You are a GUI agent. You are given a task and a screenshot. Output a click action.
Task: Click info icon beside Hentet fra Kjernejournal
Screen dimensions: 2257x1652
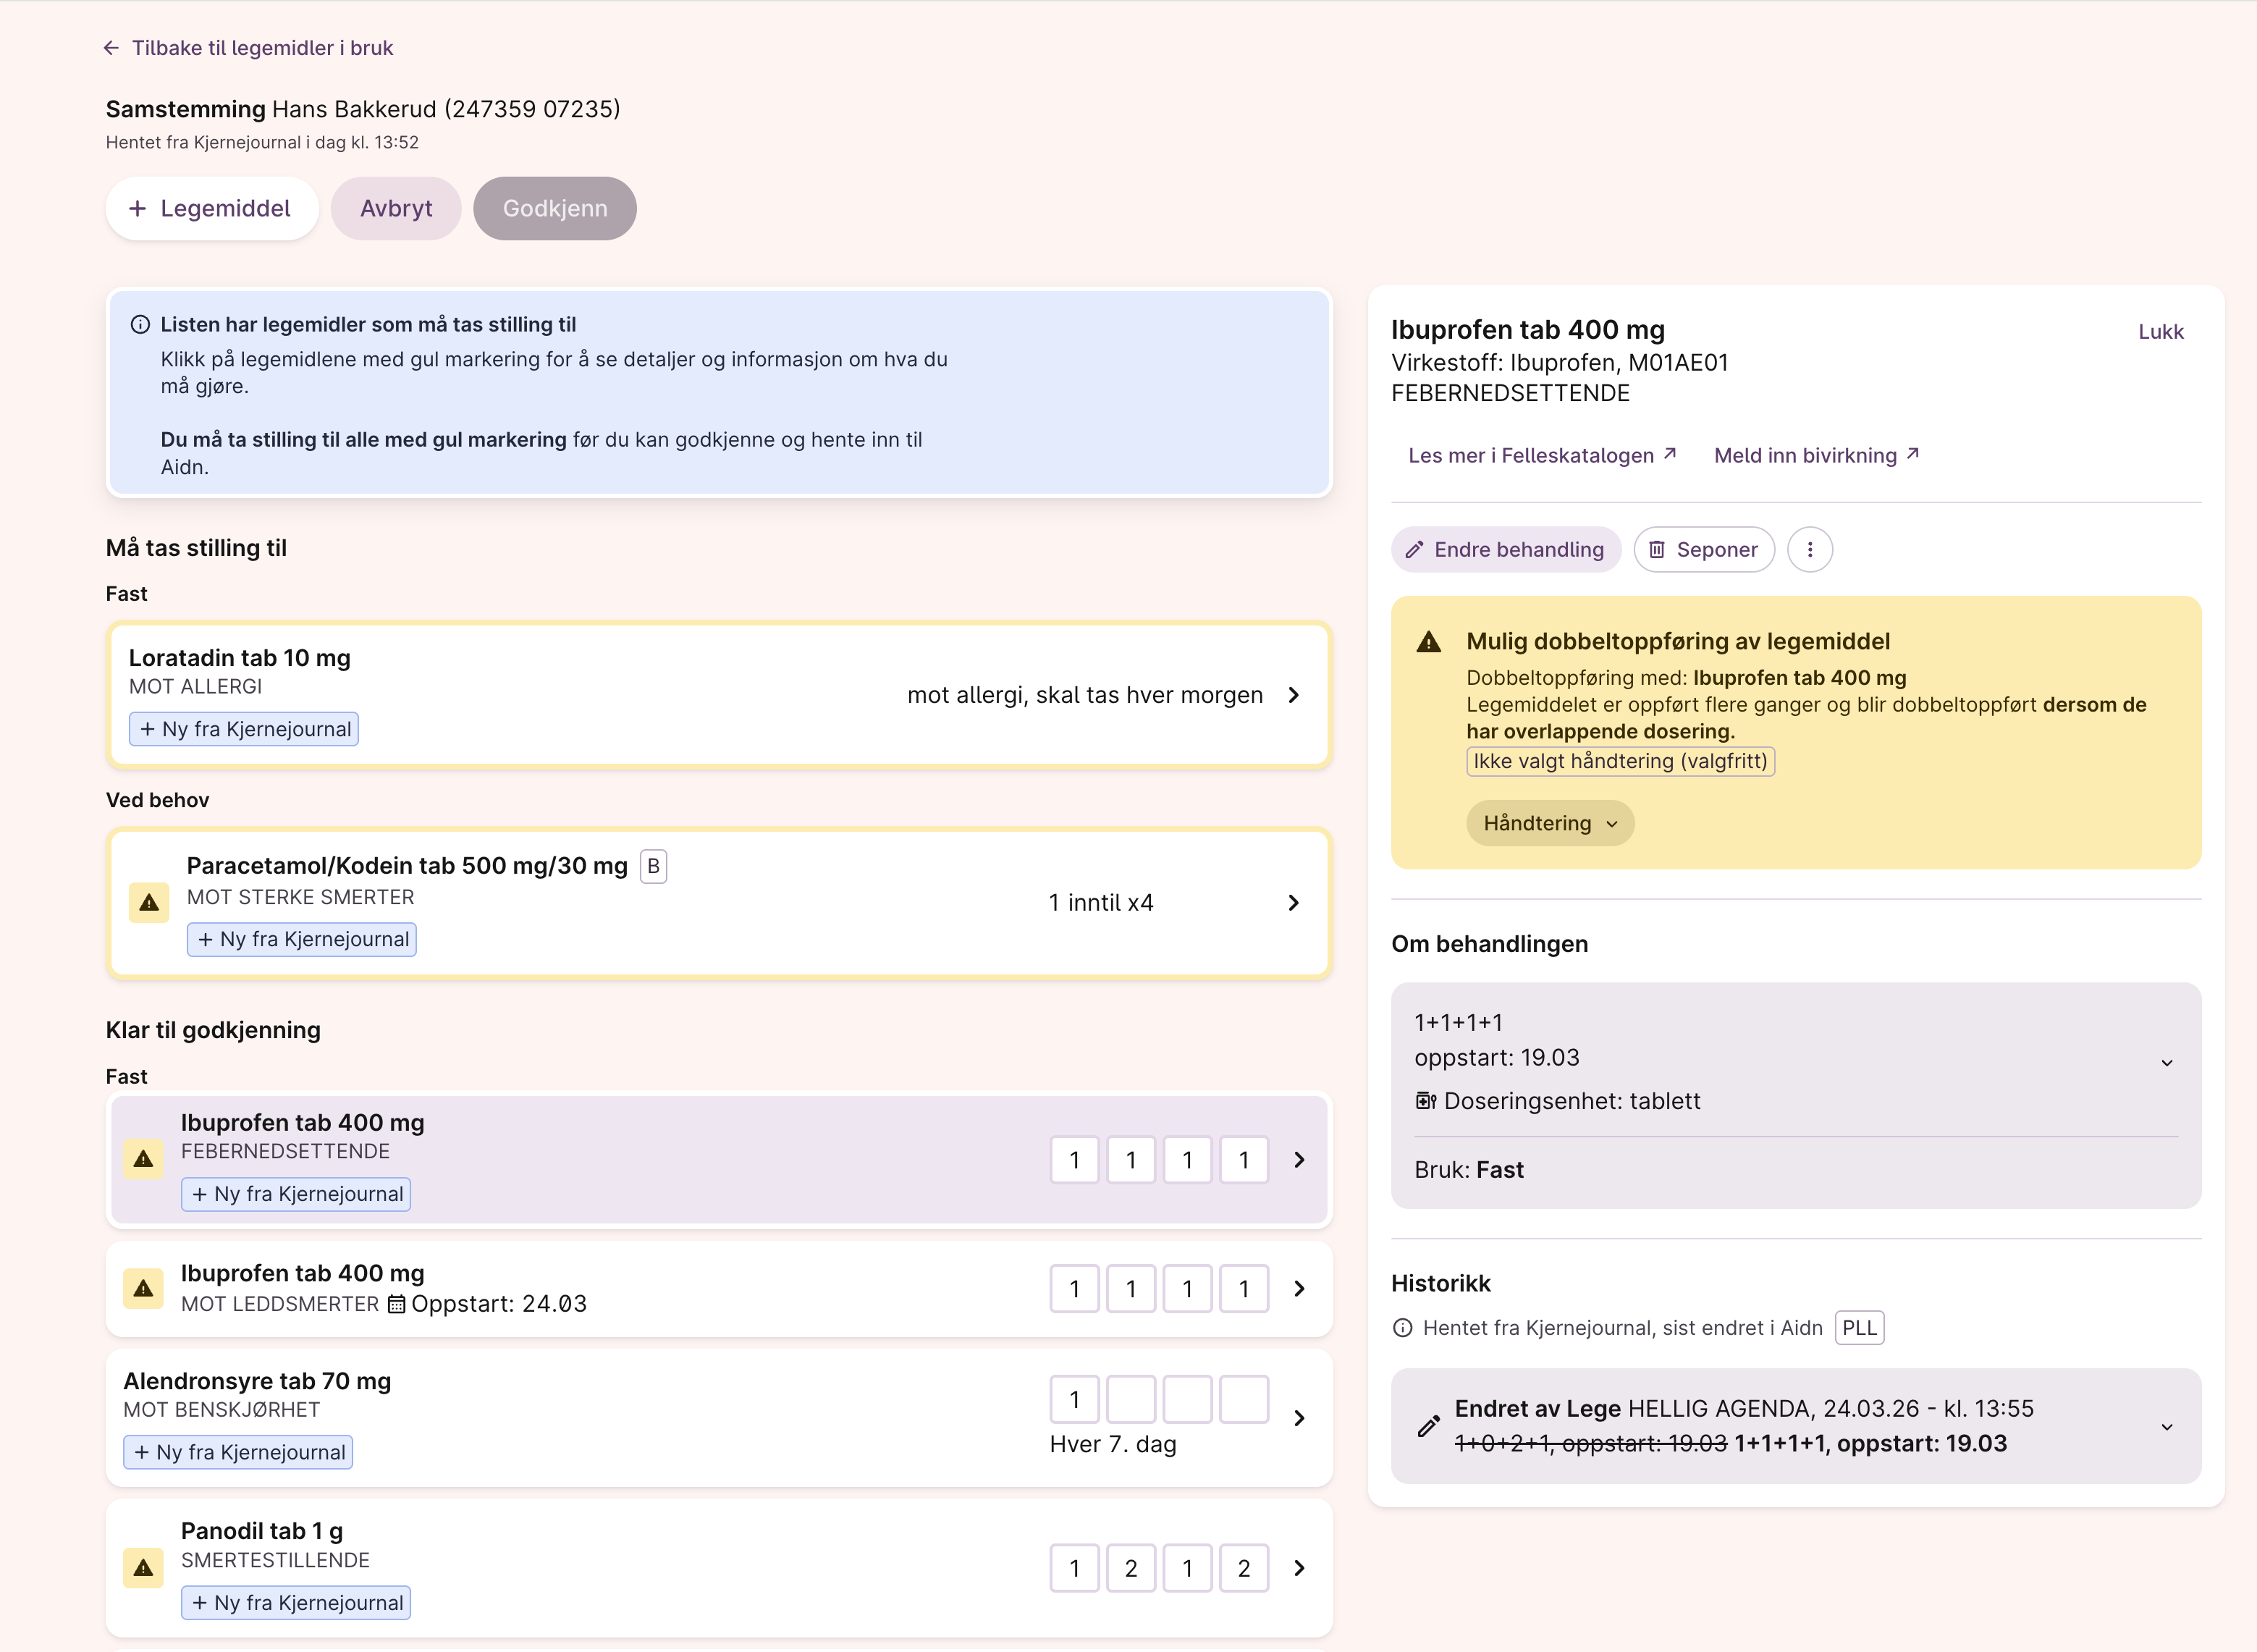click(1402, 1328)
